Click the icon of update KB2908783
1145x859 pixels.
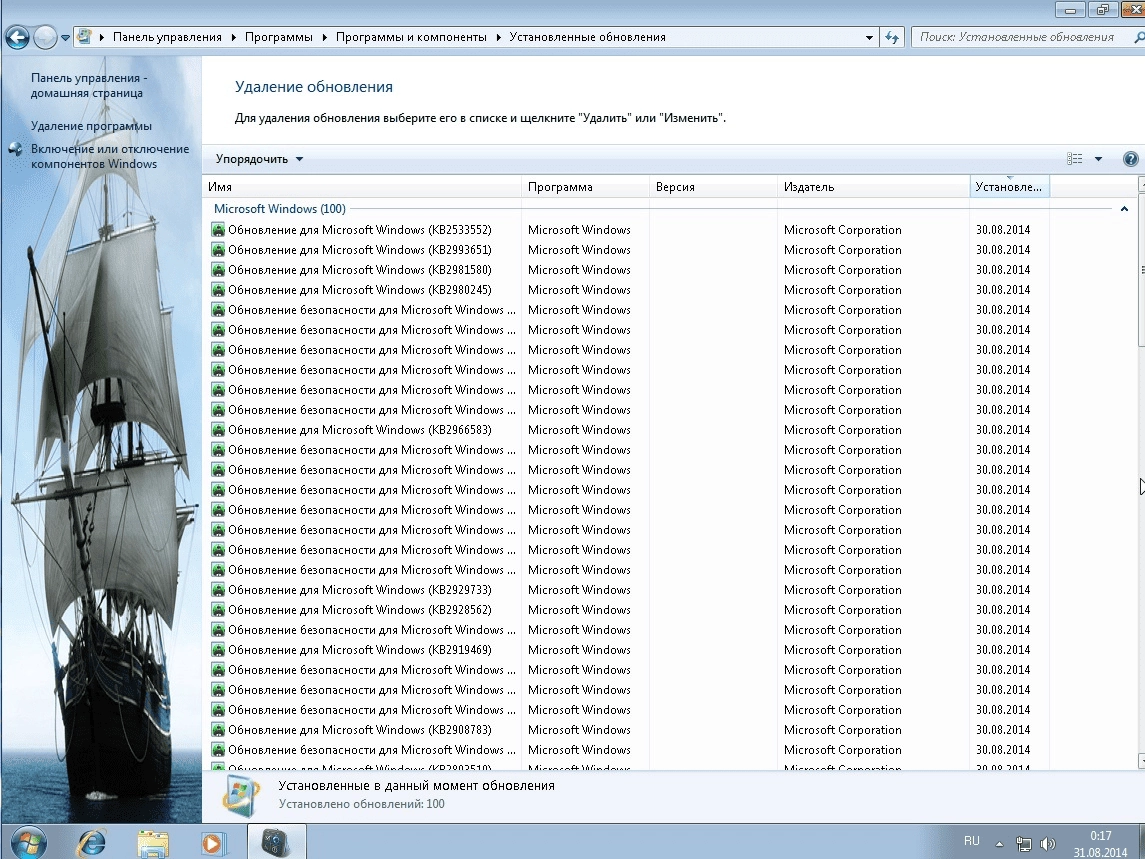pyautogui.click(x=218, y=730)
